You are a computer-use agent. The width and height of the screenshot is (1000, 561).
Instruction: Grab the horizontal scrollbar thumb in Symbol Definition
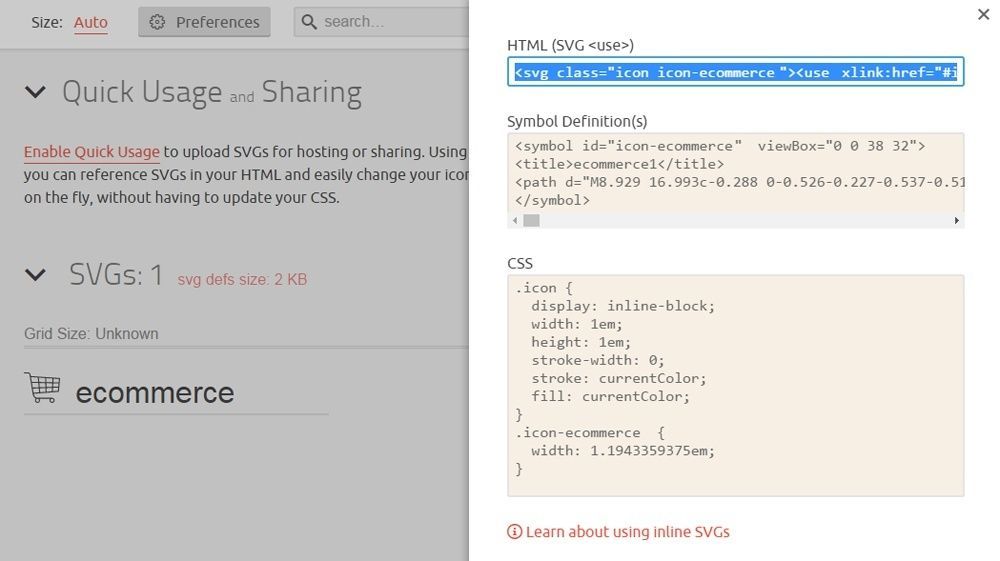[x=531, y=221]
